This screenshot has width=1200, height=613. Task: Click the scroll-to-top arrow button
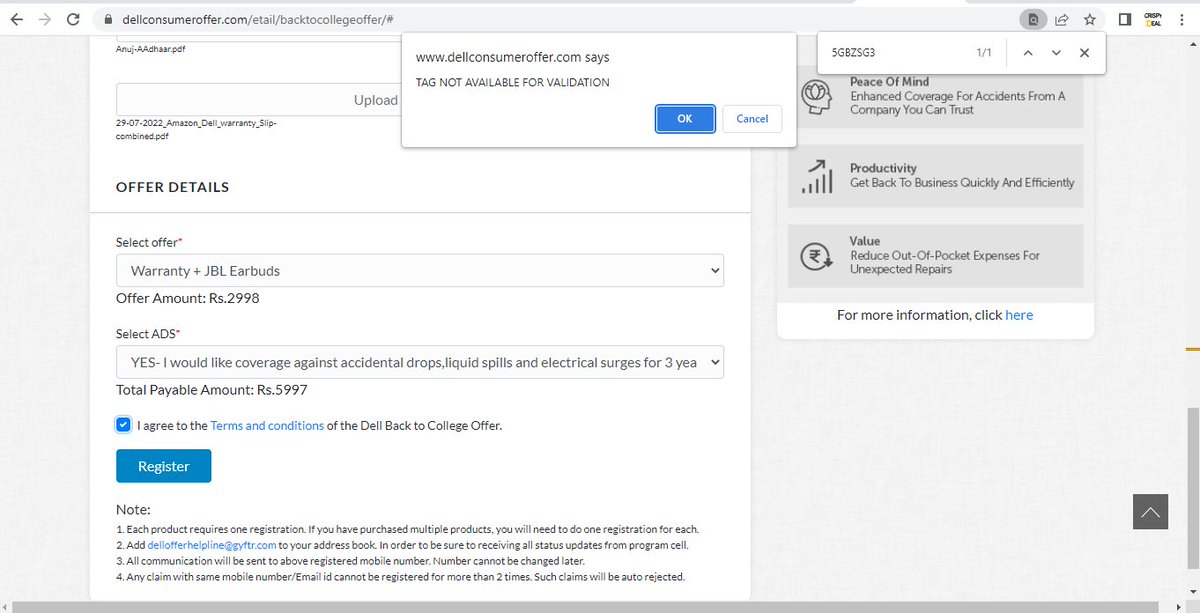pyautogui.click(x=1150, y=512)
